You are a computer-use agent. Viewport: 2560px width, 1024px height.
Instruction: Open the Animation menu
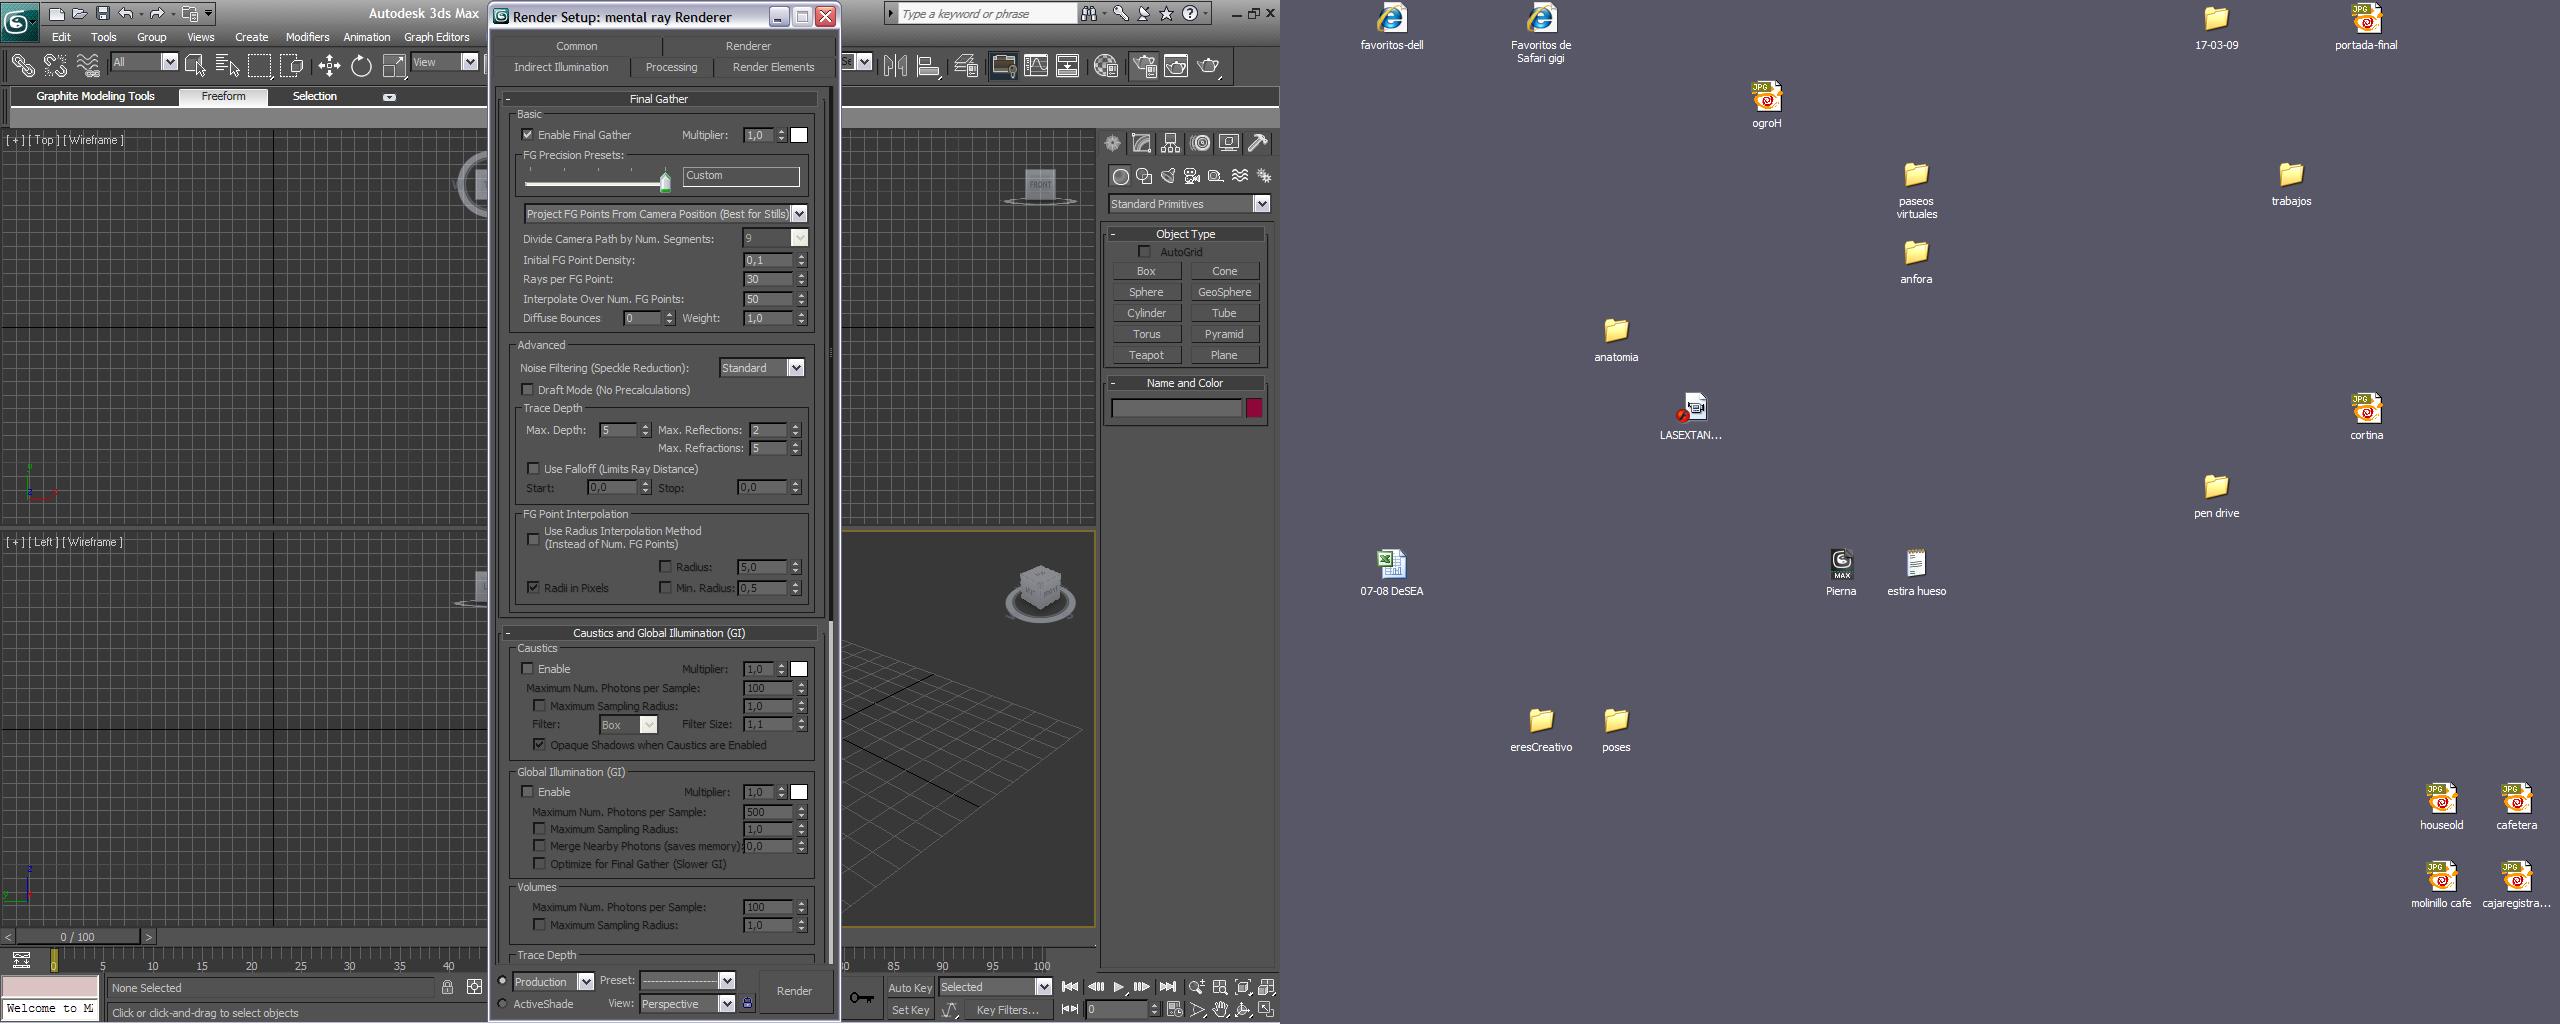tap(367, 37)
